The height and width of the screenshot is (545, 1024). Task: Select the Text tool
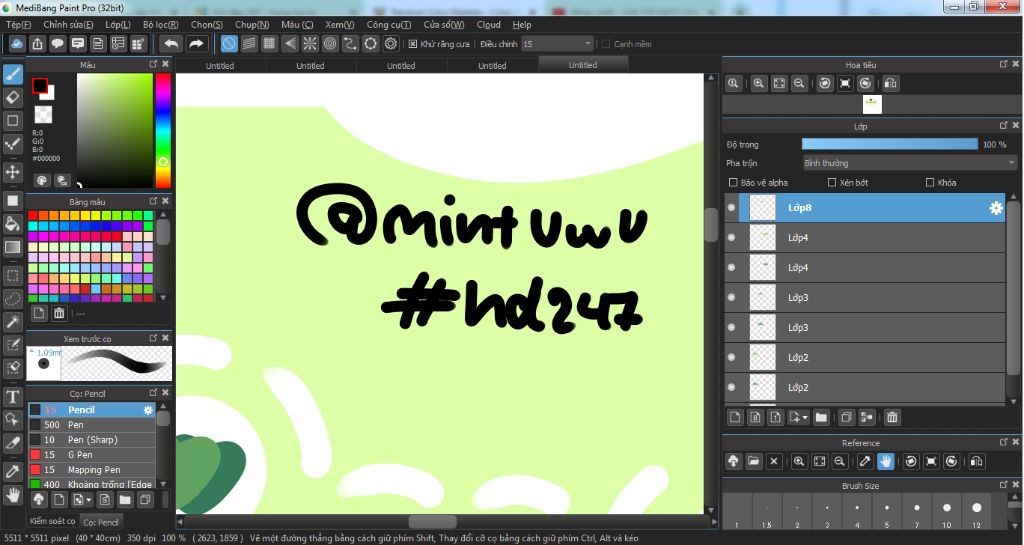tap(12, 397)
